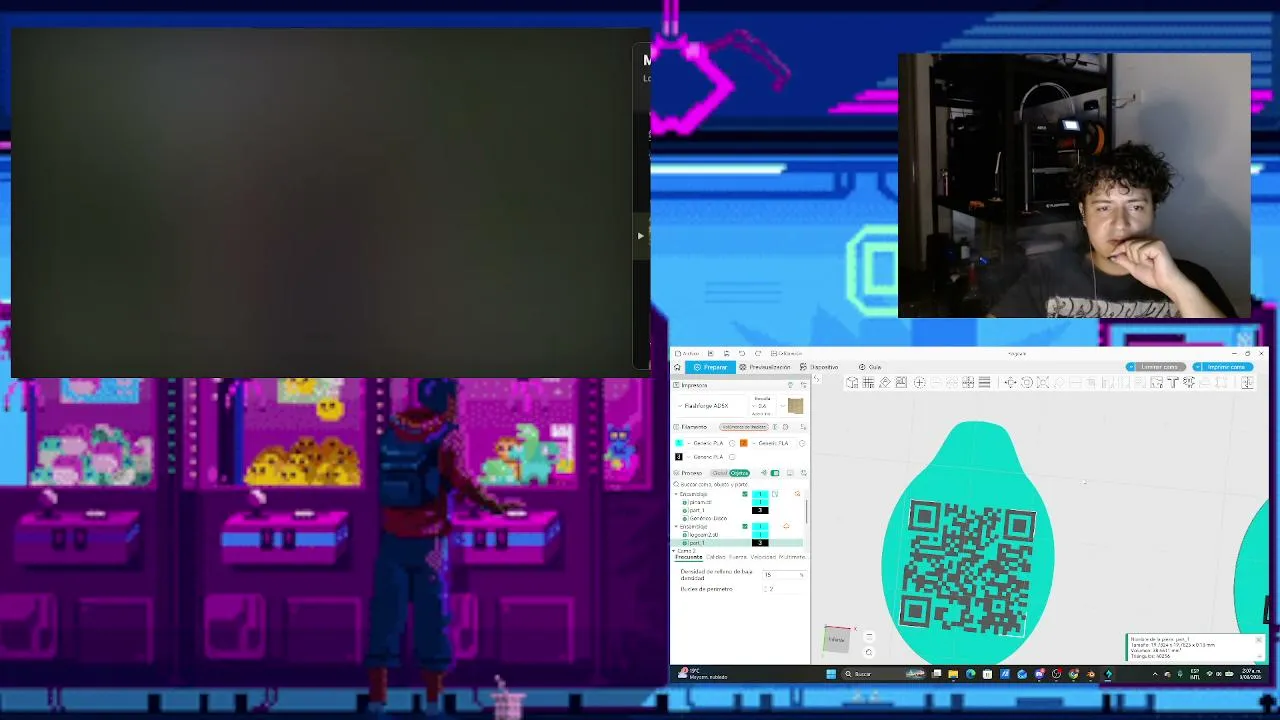Viewport: 1280px width, 720px height.
Task: Click the auto-orient icon in viewport toolbar
Action: (885, 382)
